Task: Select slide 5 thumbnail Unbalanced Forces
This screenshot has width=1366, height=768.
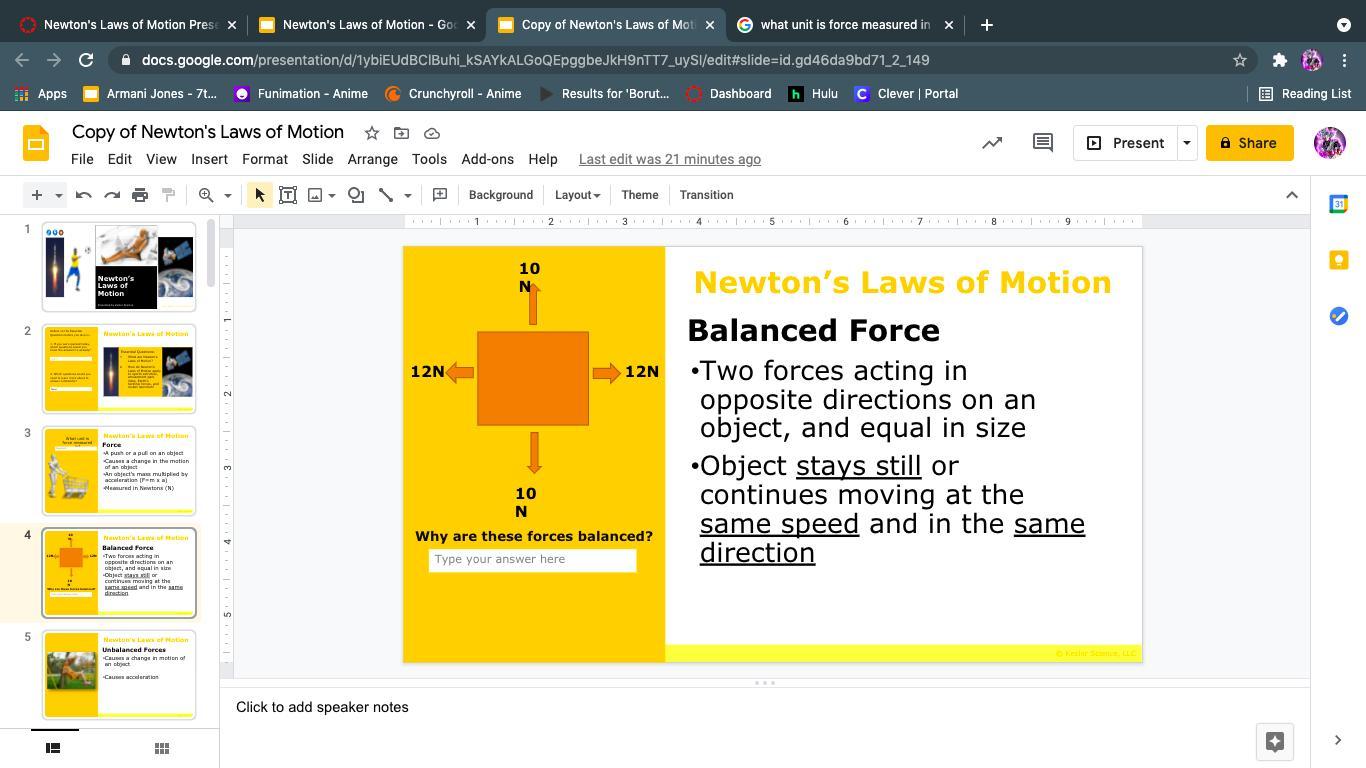Action: pyautogui.click(x=119, y=674)
